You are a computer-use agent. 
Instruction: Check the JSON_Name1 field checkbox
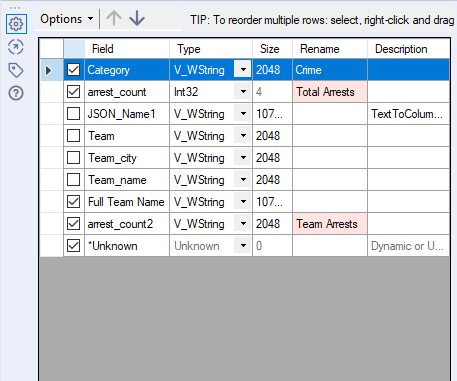pyautogui.click(x=73, y=114)
